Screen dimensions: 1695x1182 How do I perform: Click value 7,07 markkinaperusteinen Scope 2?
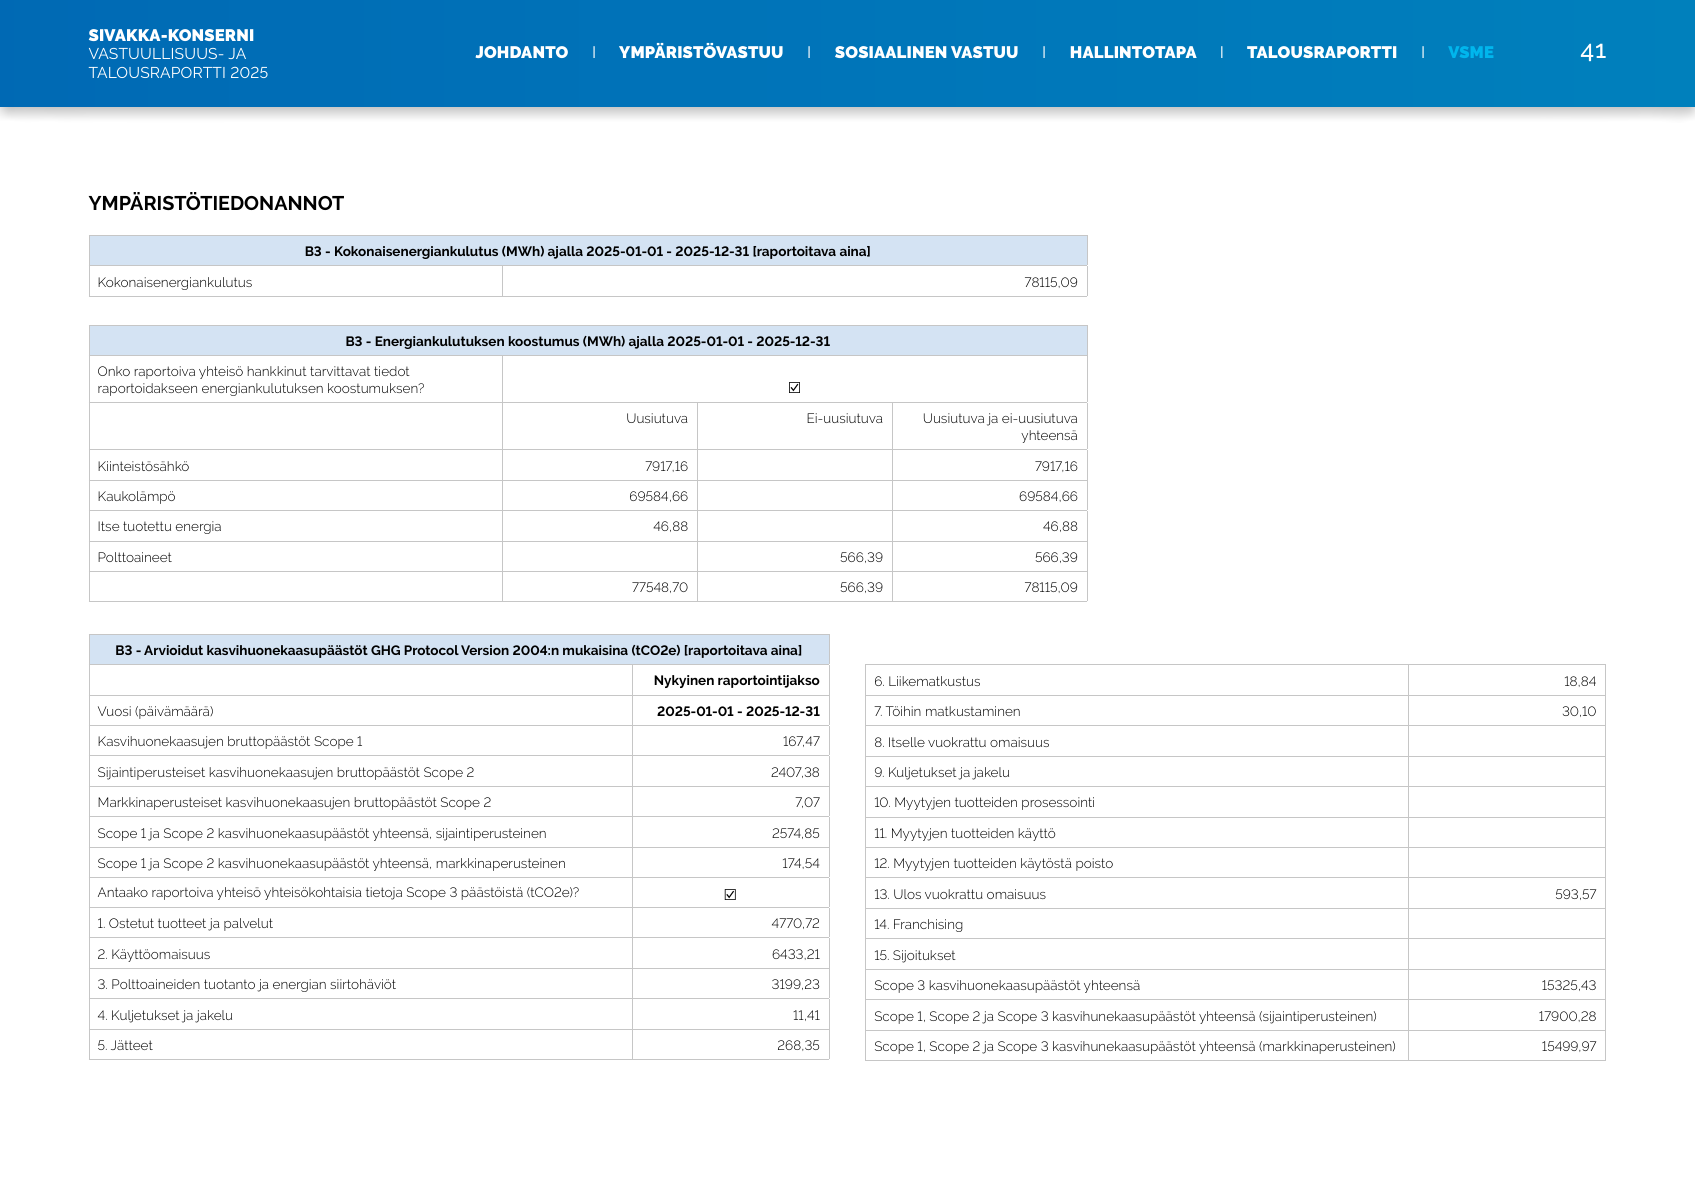coord(807,802)
